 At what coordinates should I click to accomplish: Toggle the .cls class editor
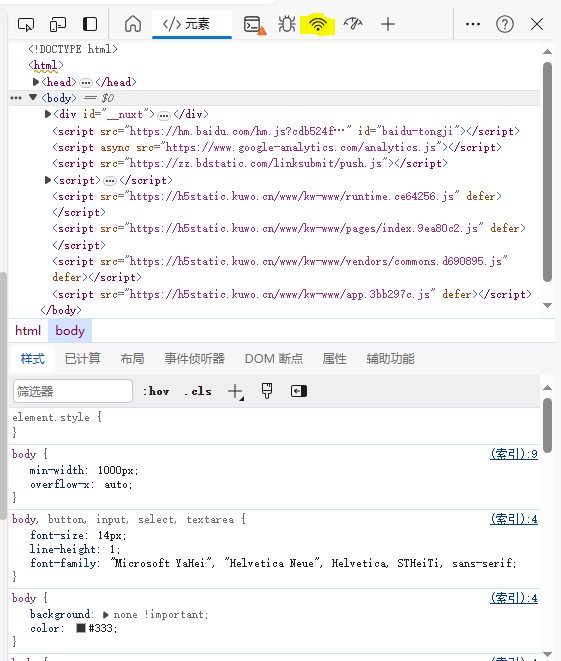198,391
